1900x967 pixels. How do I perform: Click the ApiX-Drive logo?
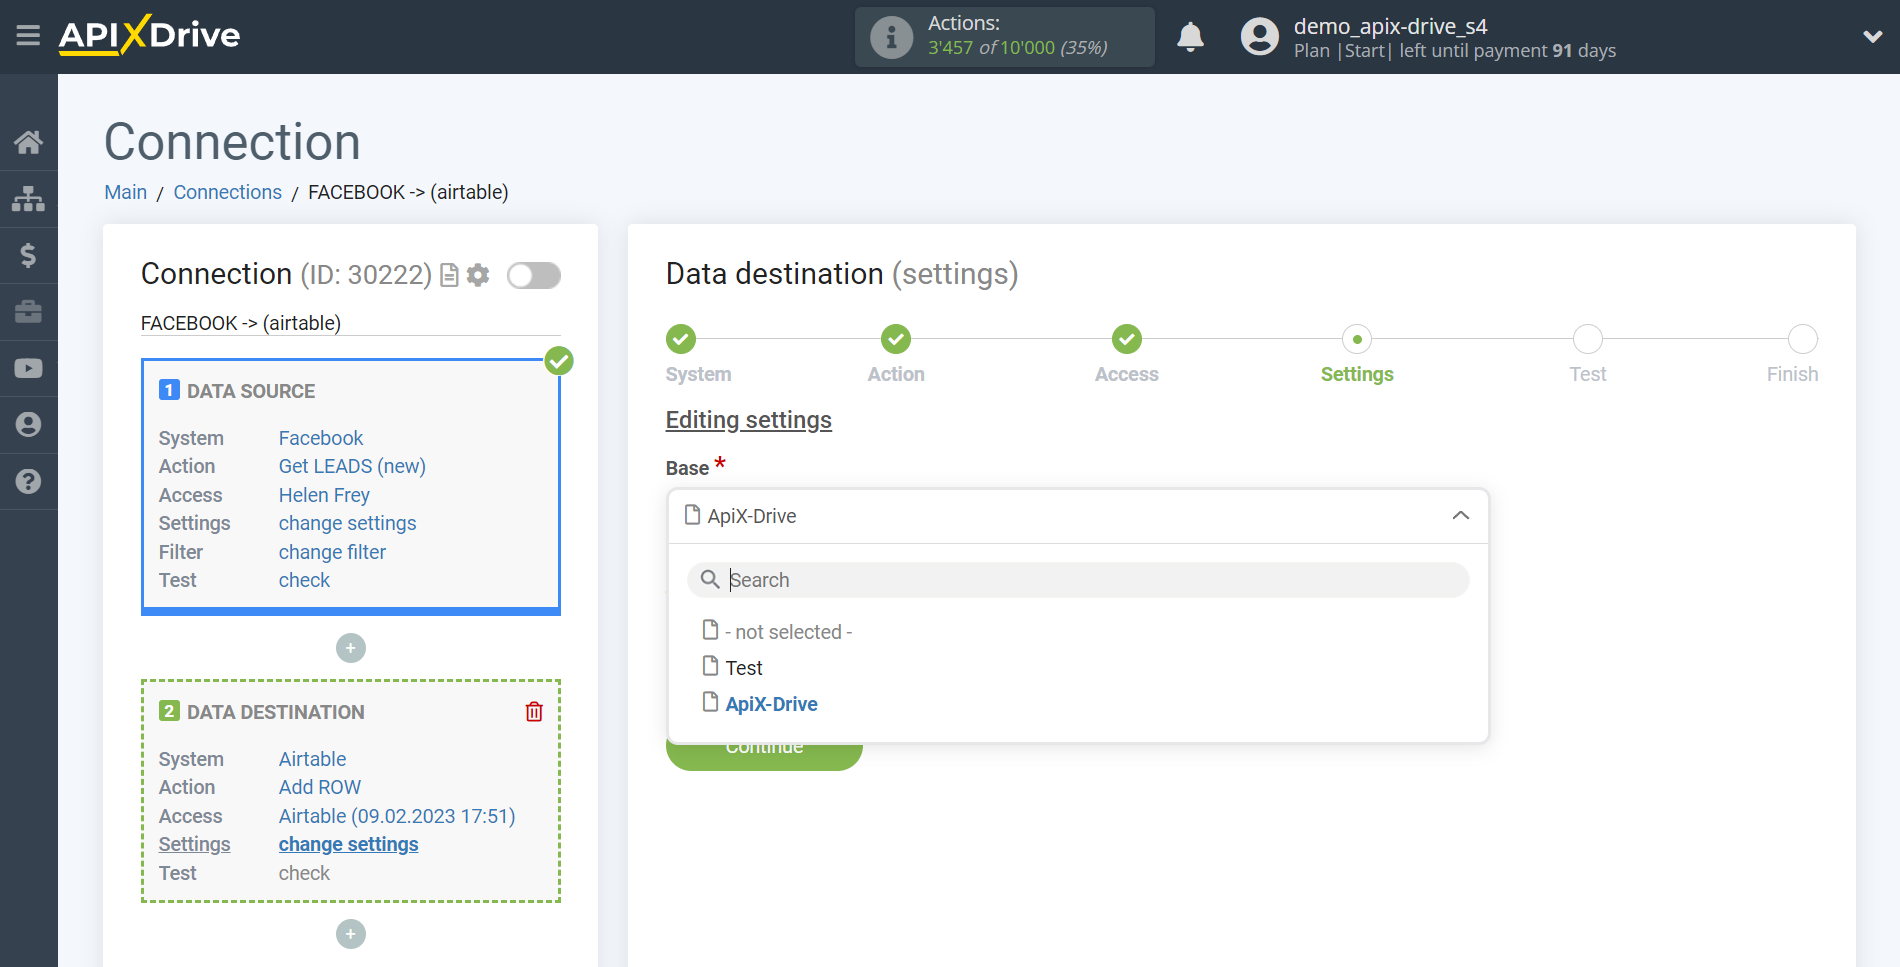[x=149, y=35]
